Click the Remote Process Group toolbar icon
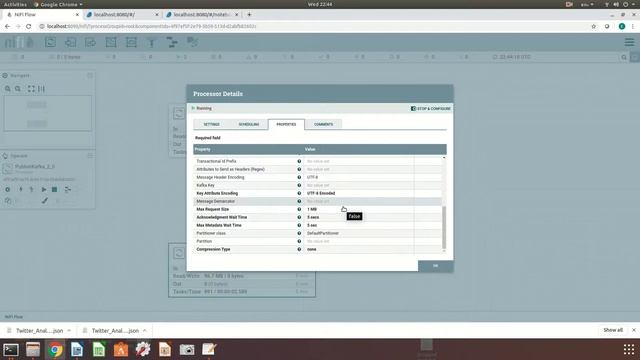Image resolution: width=640 pixels, height=360 pixels. tap(131, 42)
